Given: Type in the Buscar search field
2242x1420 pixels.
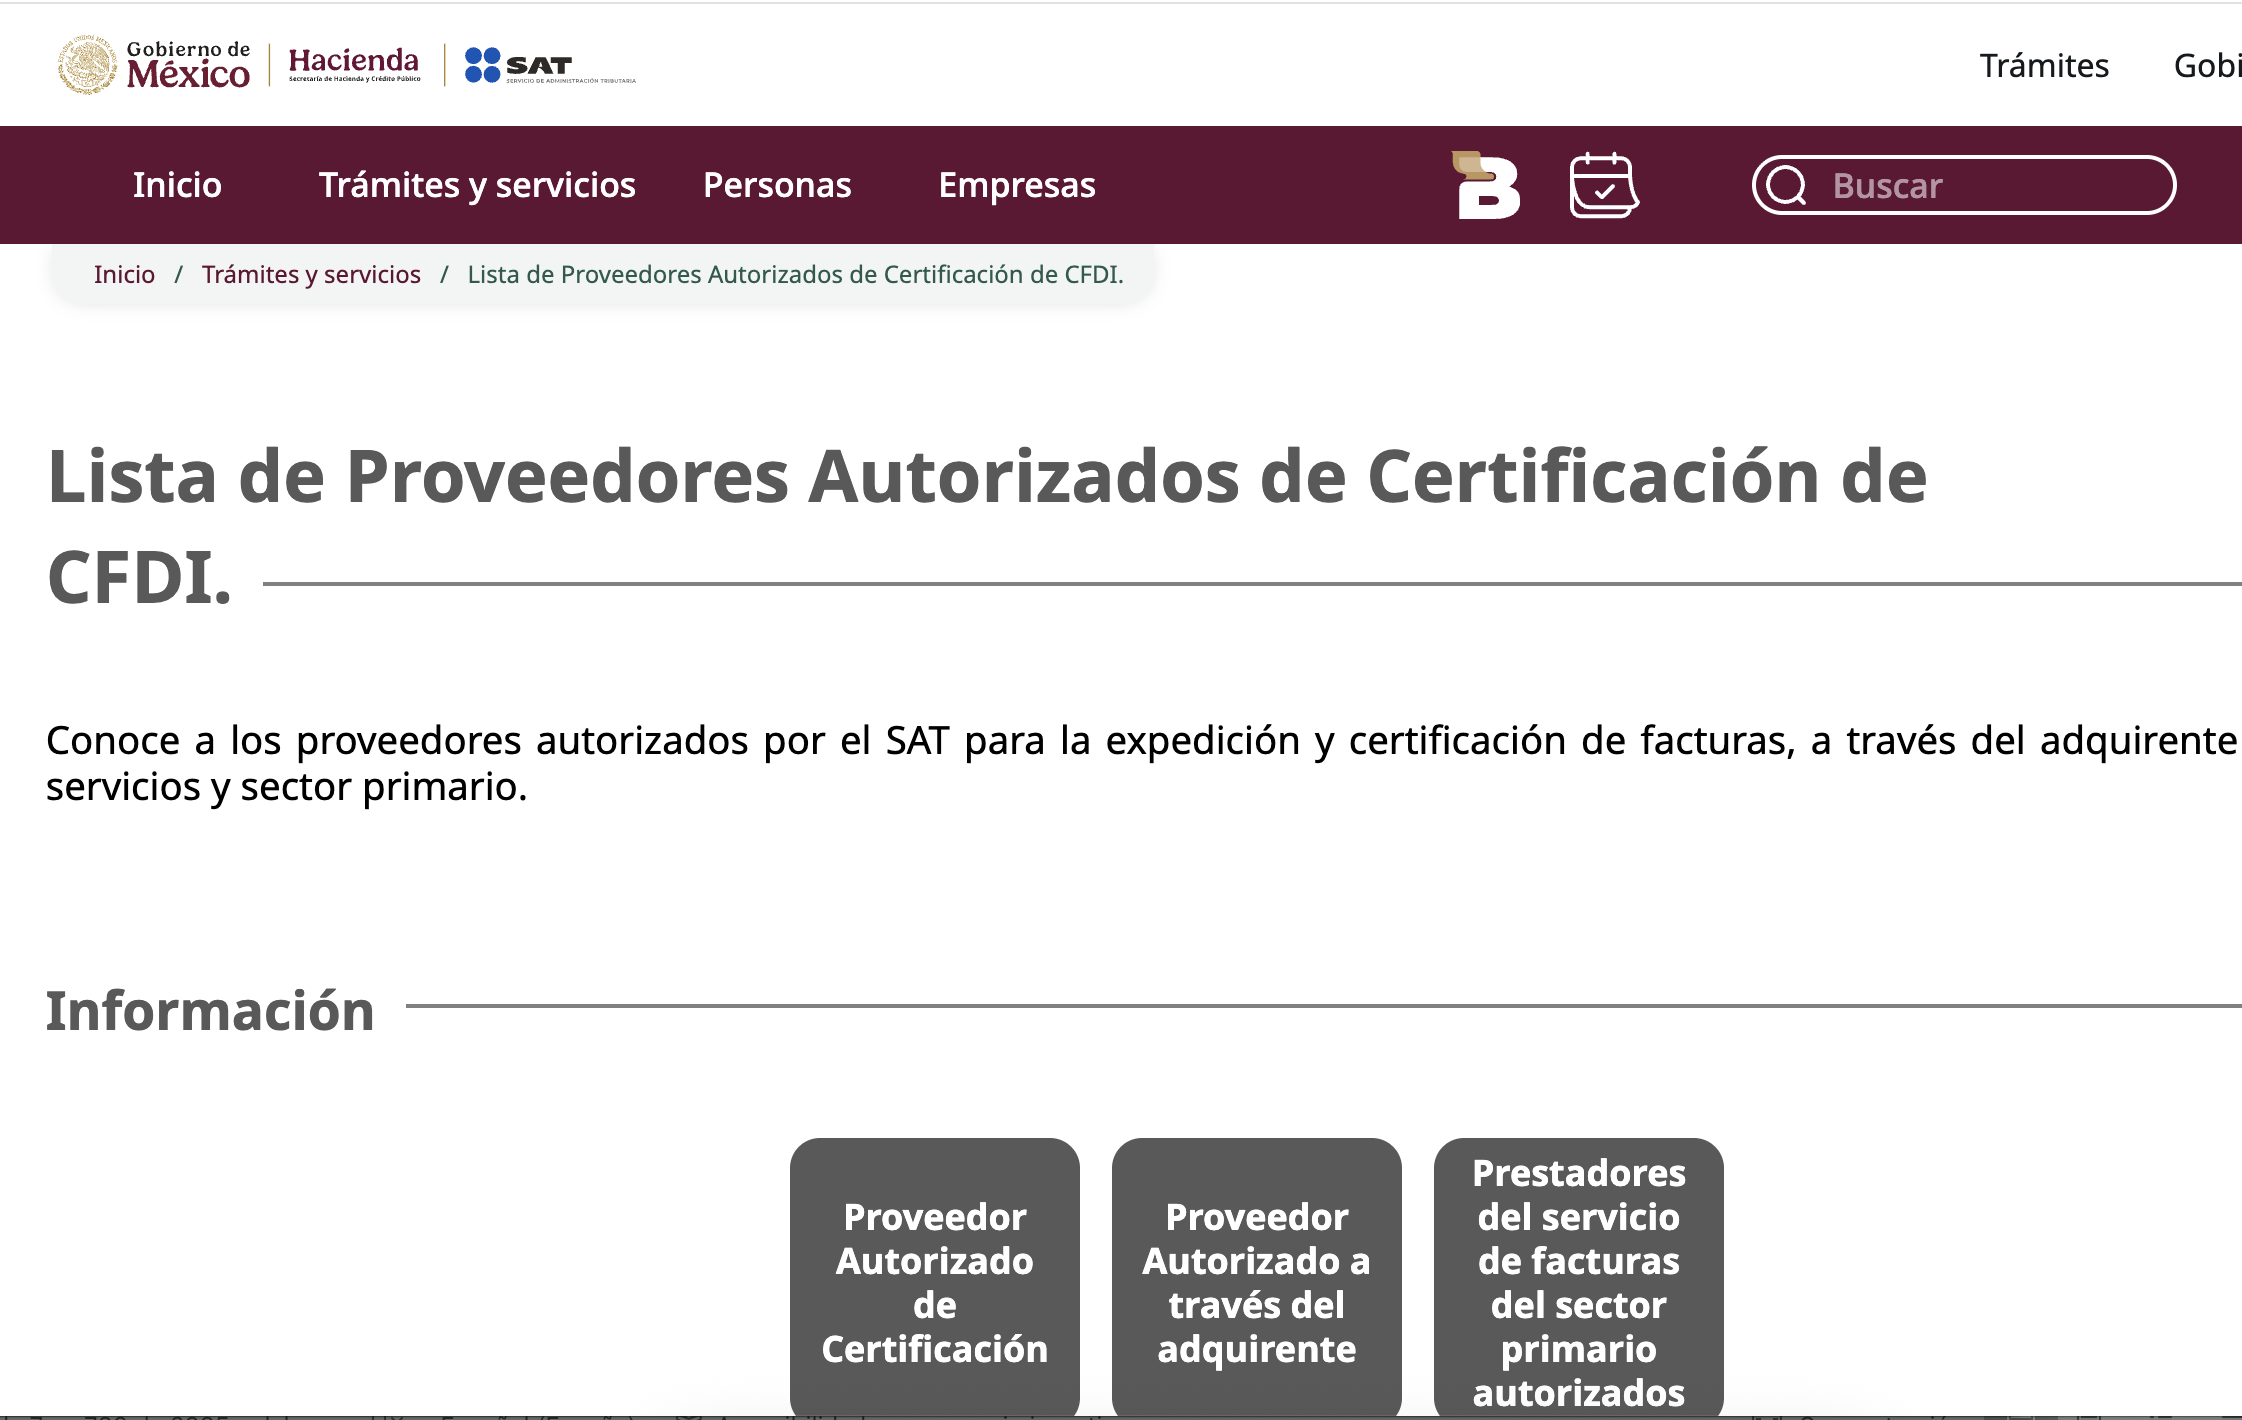Looking at the screenshot, I should (1990, 185).
